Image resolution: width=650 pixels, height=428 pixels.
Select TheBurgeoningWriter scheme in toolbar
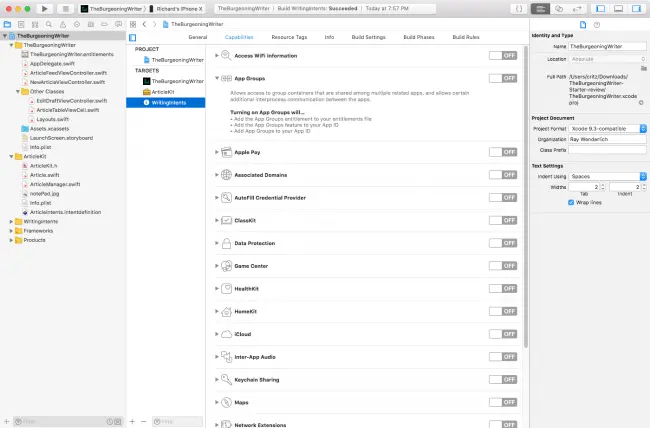[x=112, y=9]
